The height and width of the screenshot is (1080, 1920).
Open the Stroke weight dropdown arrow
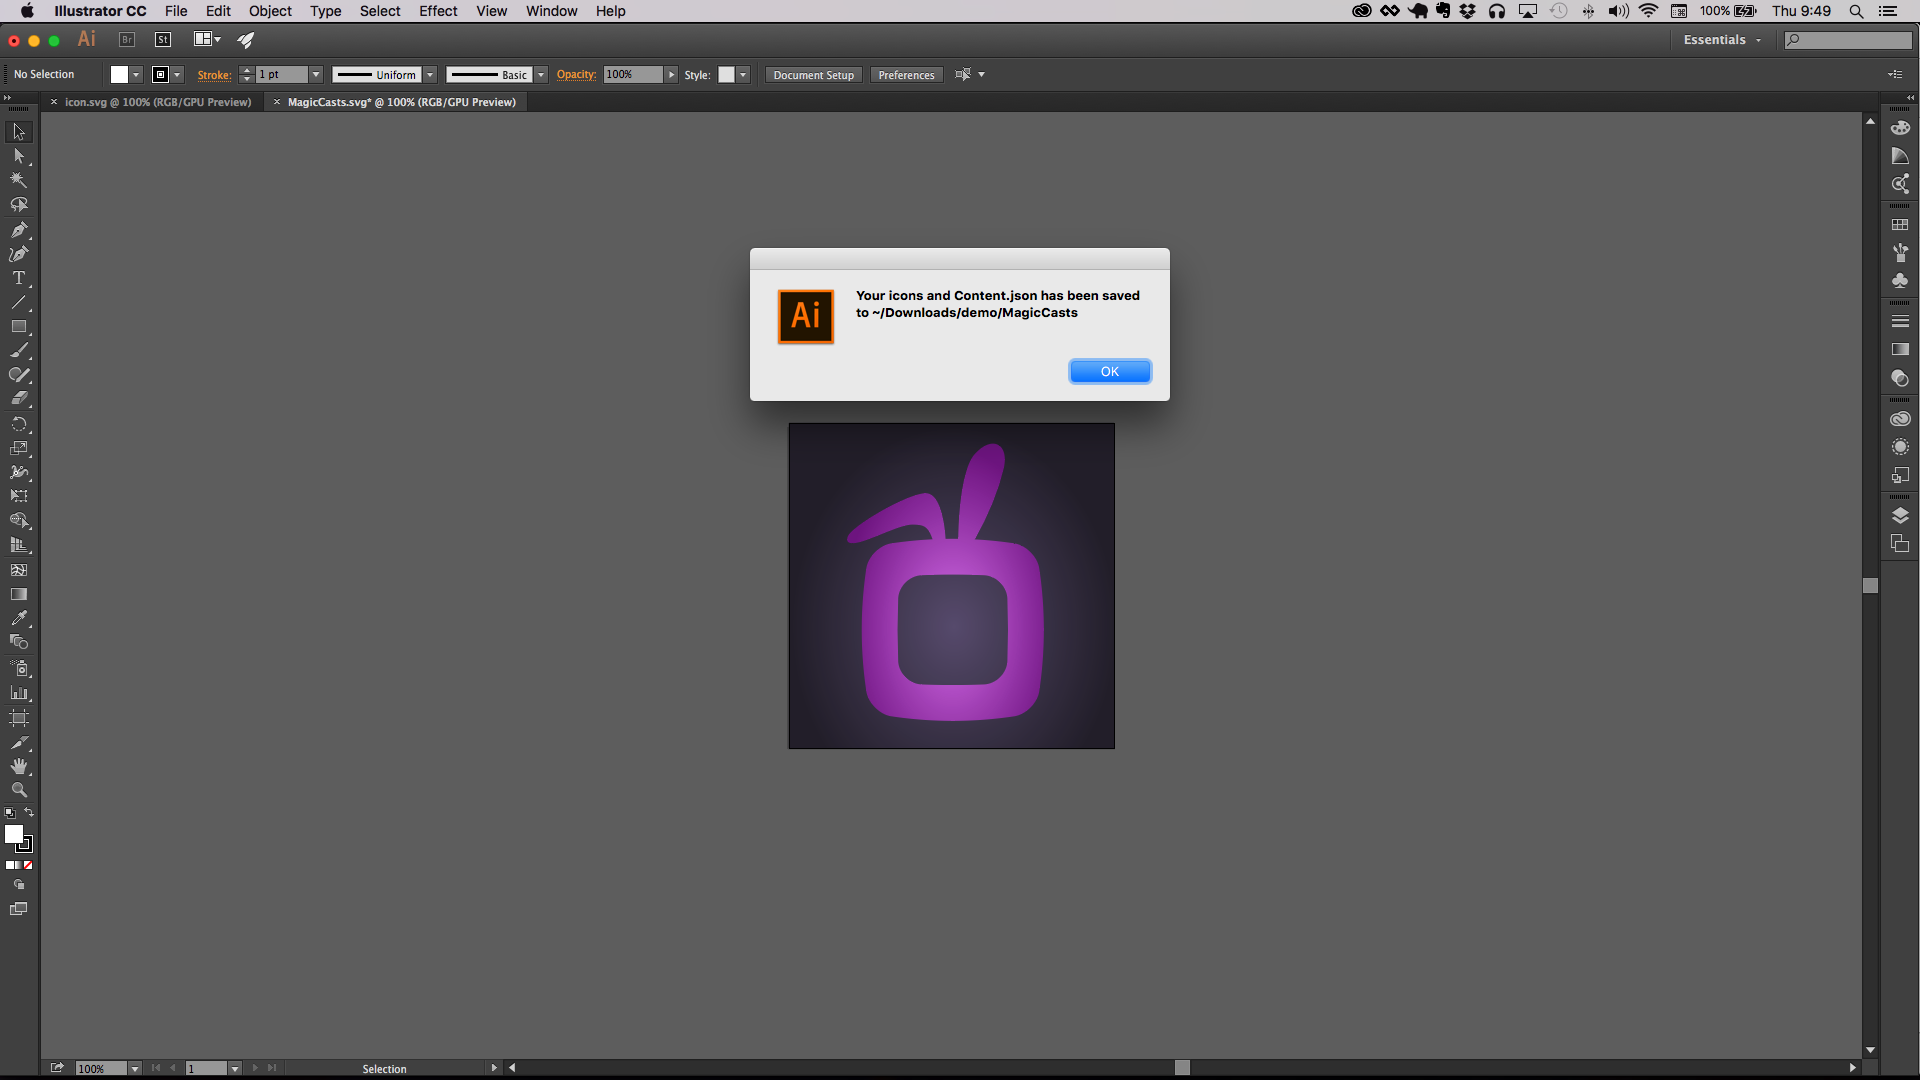click(315, 74)
